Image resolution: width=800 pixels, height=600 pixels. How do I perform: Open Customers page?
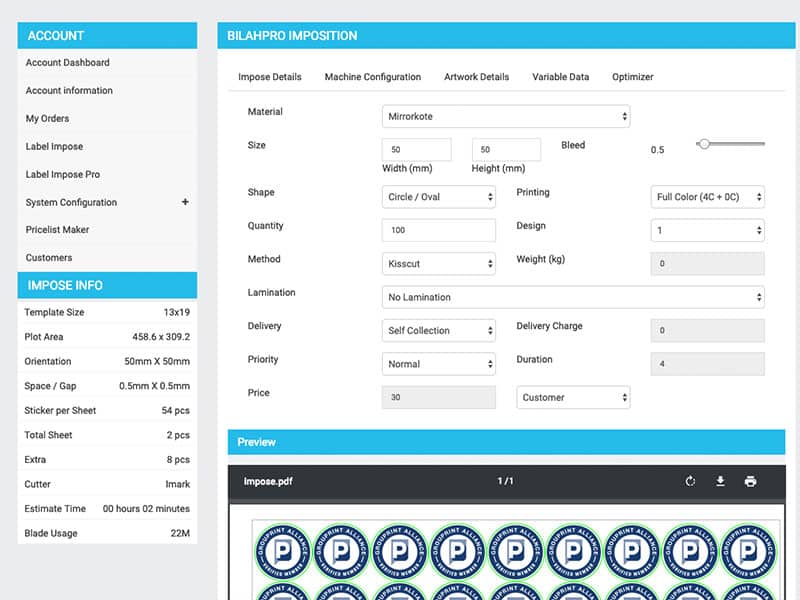pos(48,258)
